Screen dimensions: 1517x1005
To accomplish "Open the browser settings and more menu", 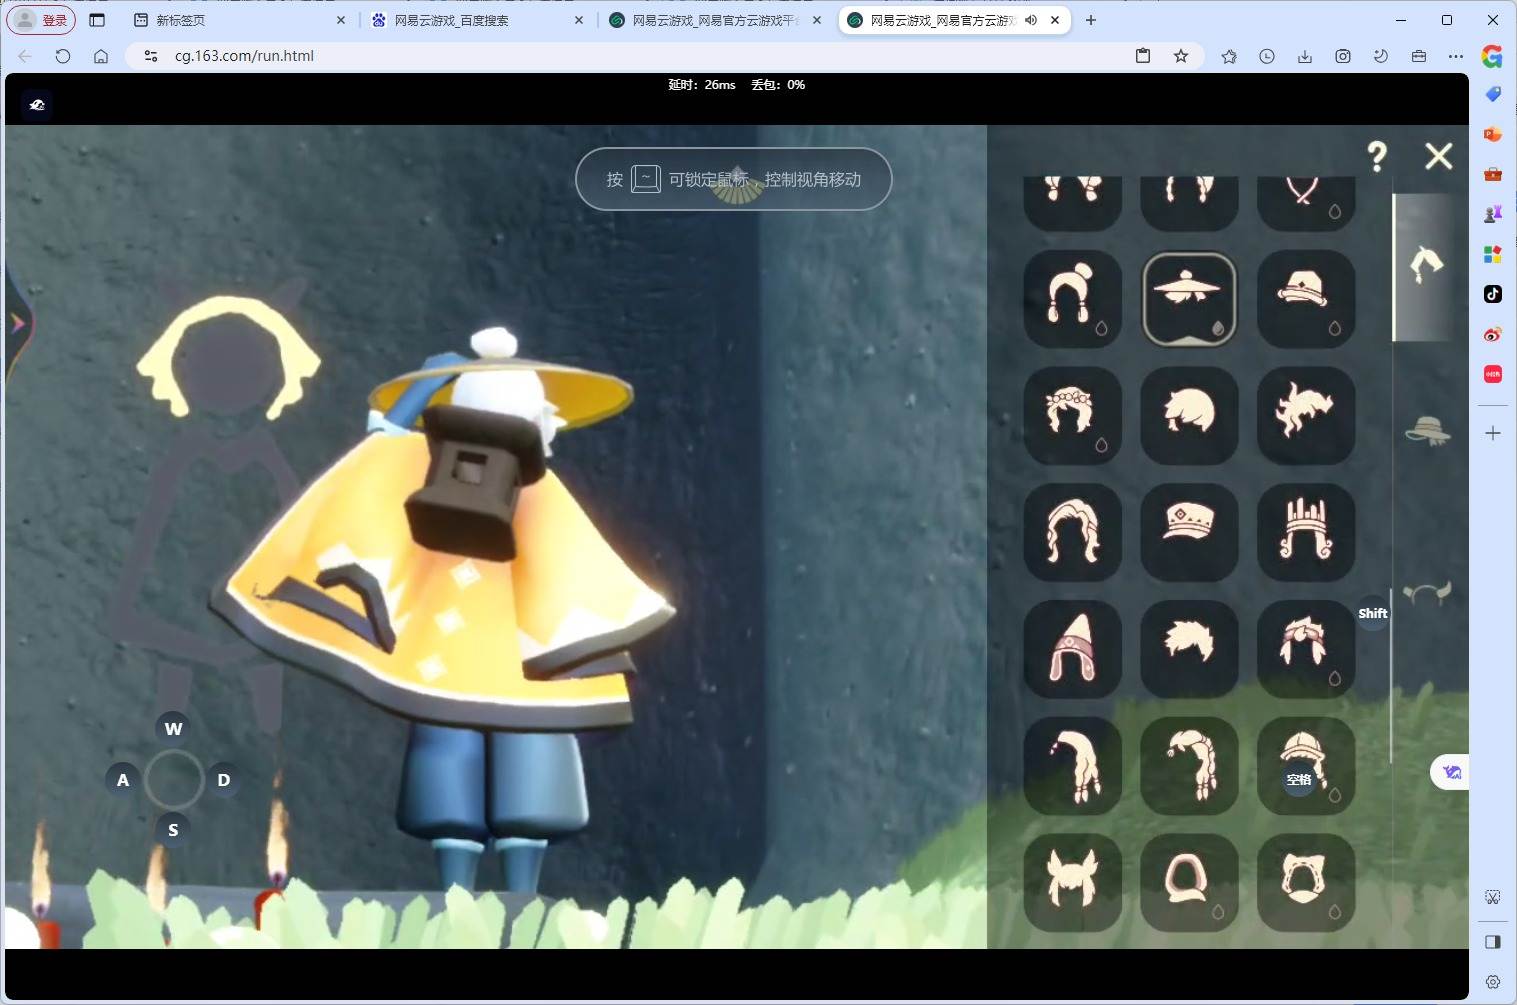I will point(1456,56).
